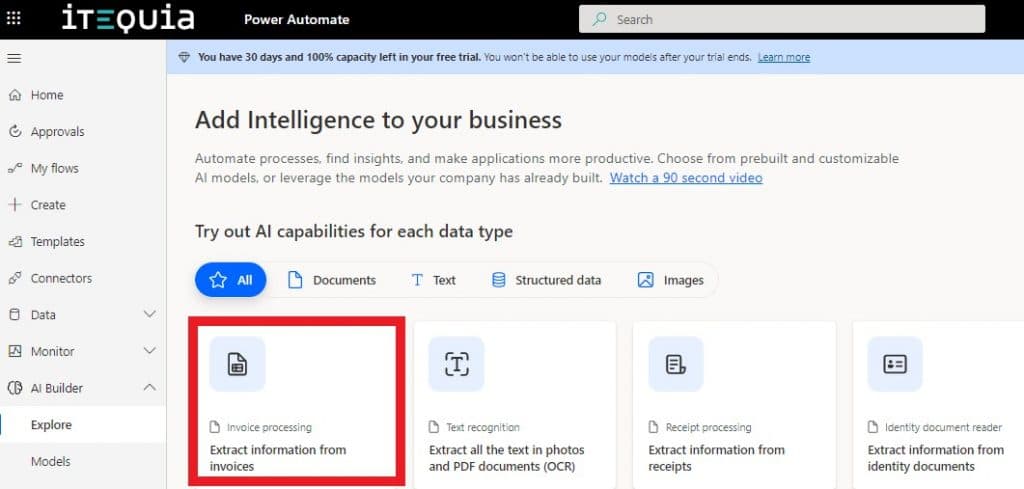Open Extract all the text in photos card

515,405
